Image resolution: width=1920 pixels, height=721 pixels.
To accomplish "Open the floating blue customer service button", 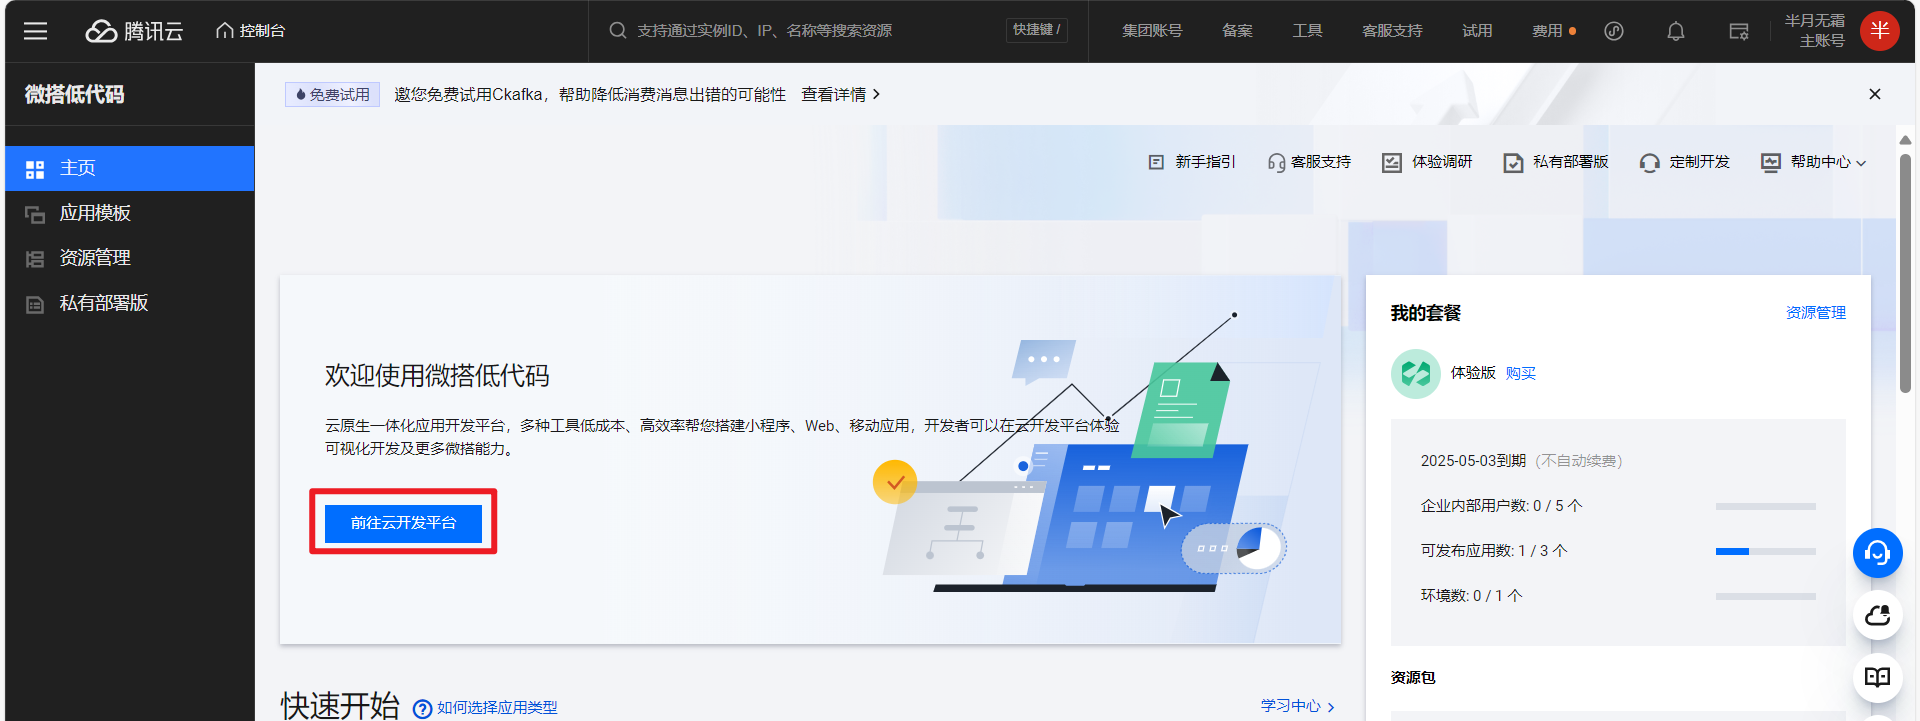I will click(1878, 553).
